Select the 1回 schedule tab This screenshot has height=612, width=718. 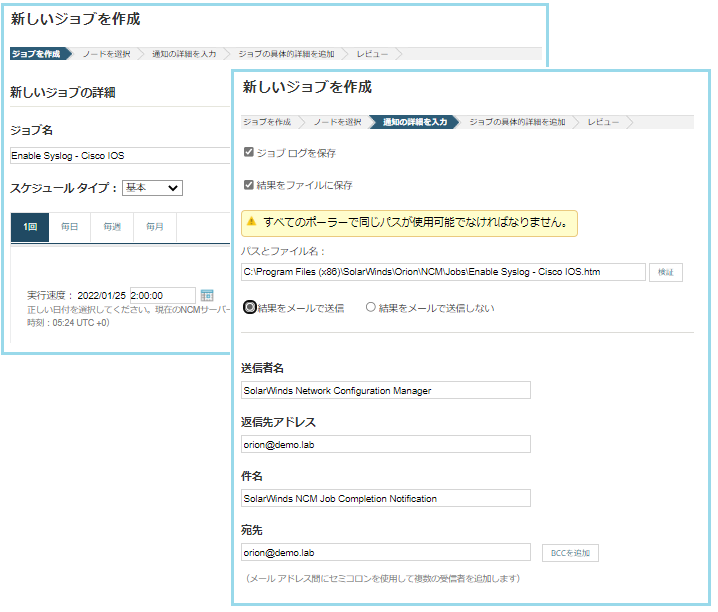pyautogui.click(x=30, y=227)
